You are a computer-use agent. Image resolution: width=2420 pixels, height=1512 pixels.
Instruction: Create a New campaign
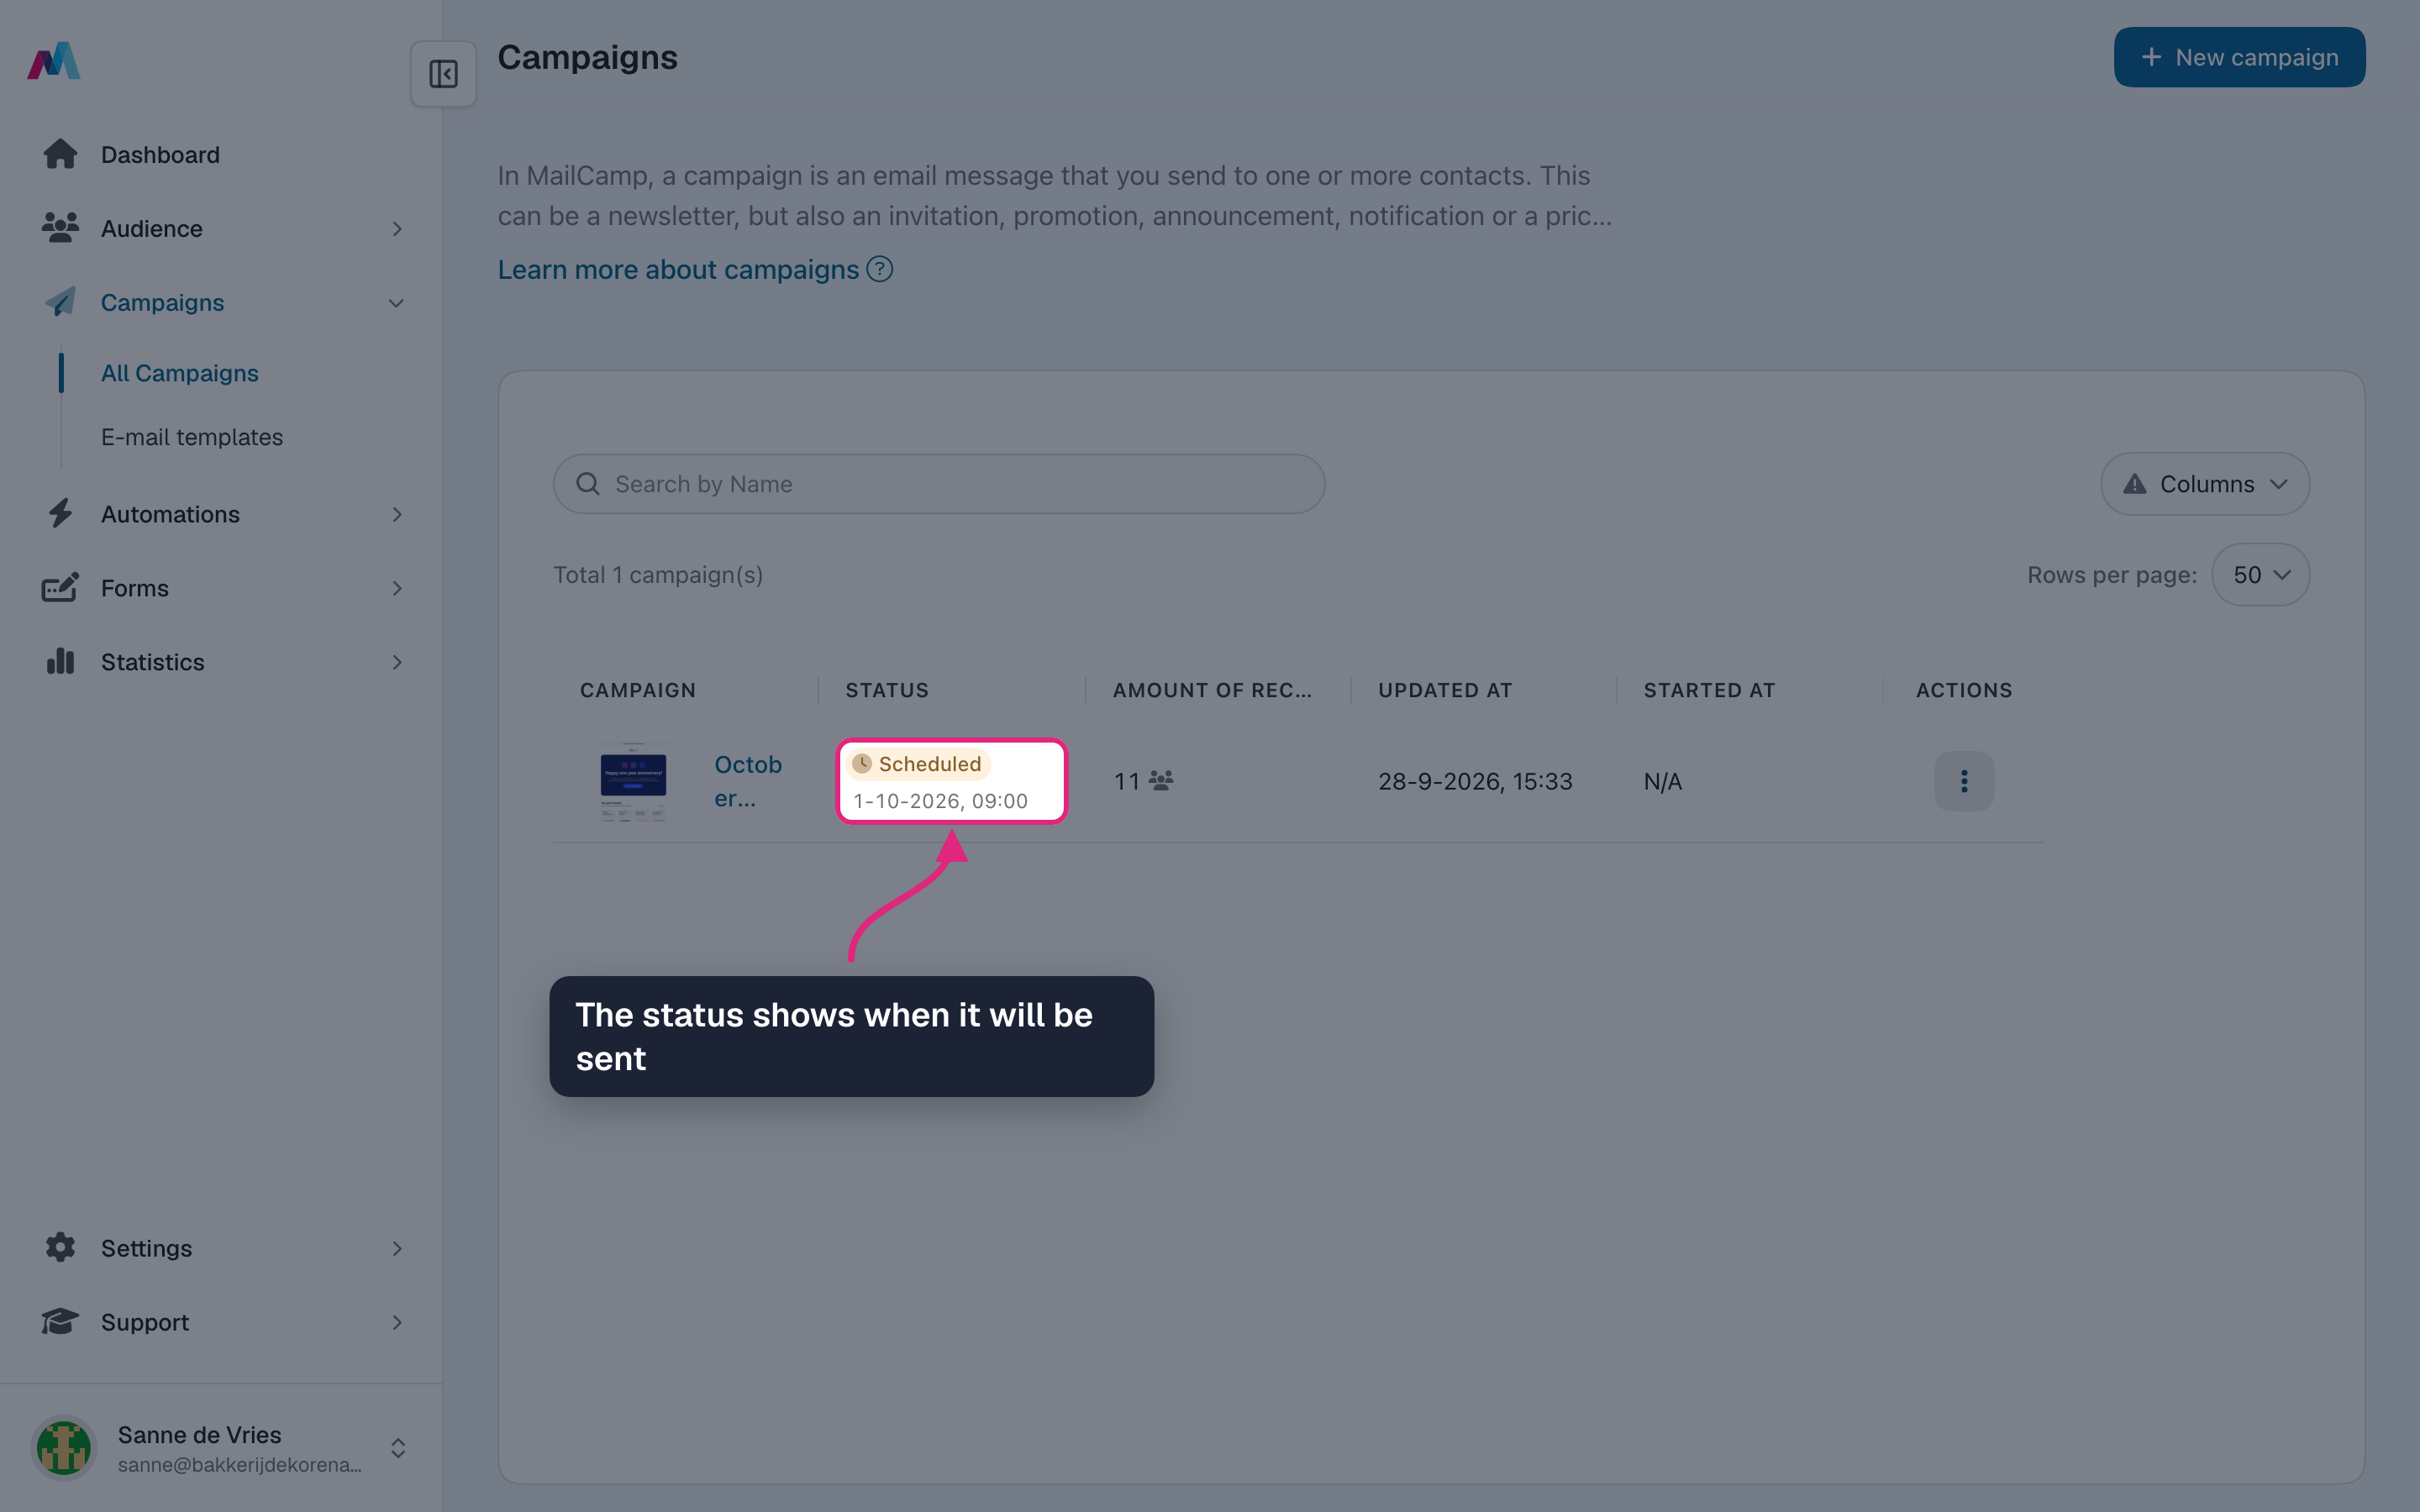coord(2239,57)
